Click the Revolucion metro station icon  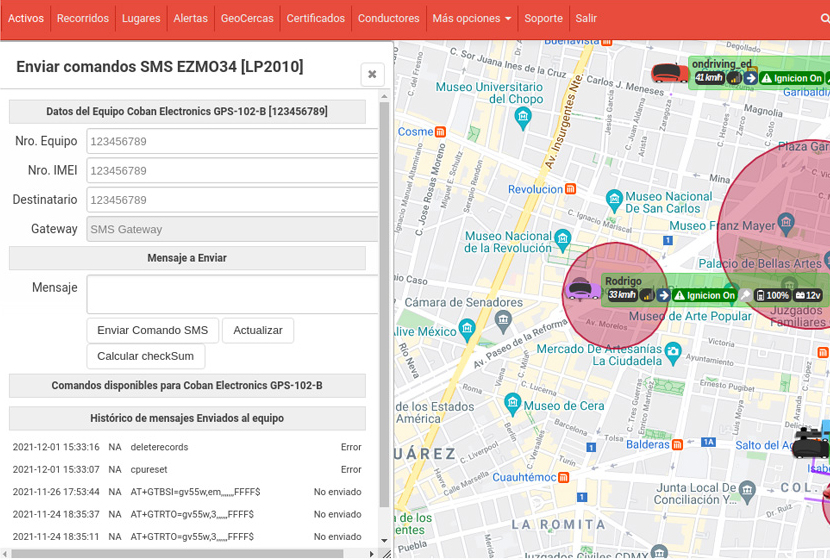(570, 189)
